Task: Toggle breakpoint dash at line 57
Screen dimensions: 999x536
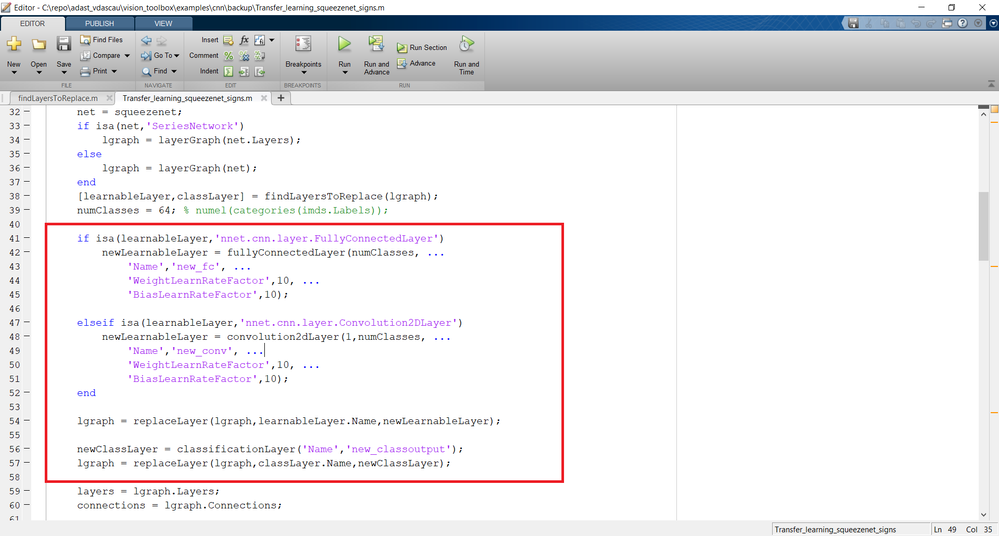Action: click(x=27, y=463)
